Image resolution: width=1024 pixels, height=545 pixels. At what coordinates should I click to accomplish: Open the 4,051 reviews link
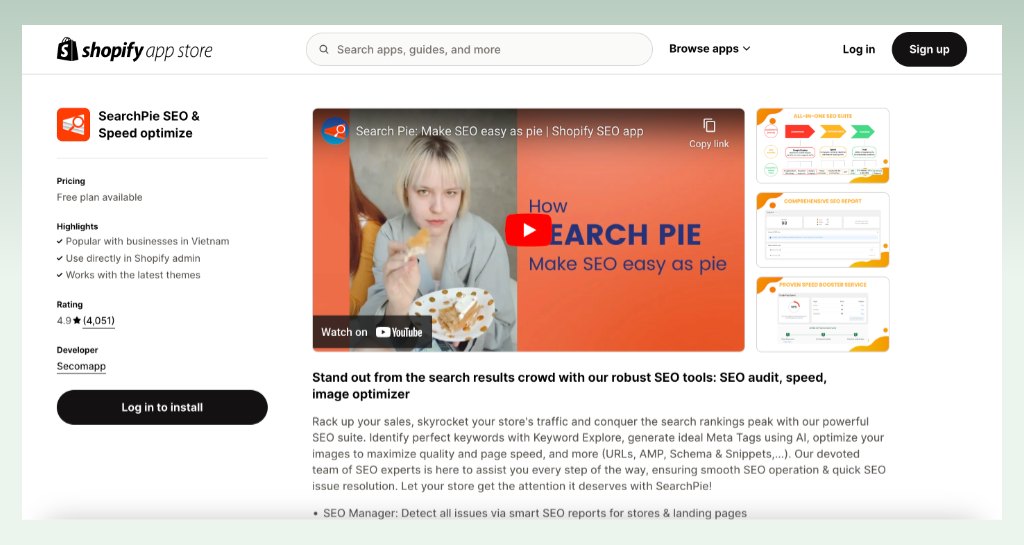click(x=99, y=320)
